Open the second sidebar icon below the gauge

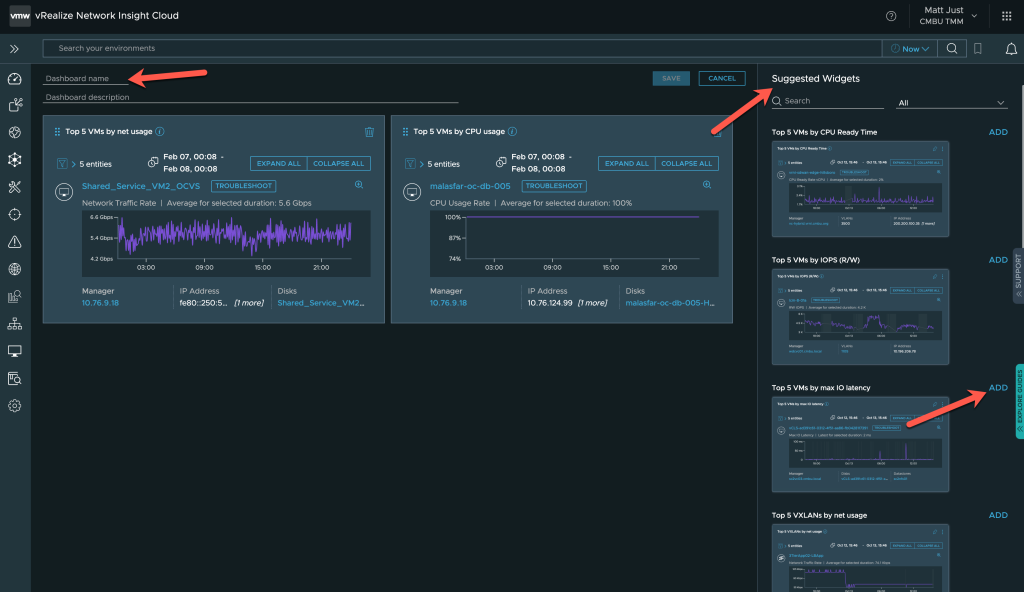pos(14,105)
